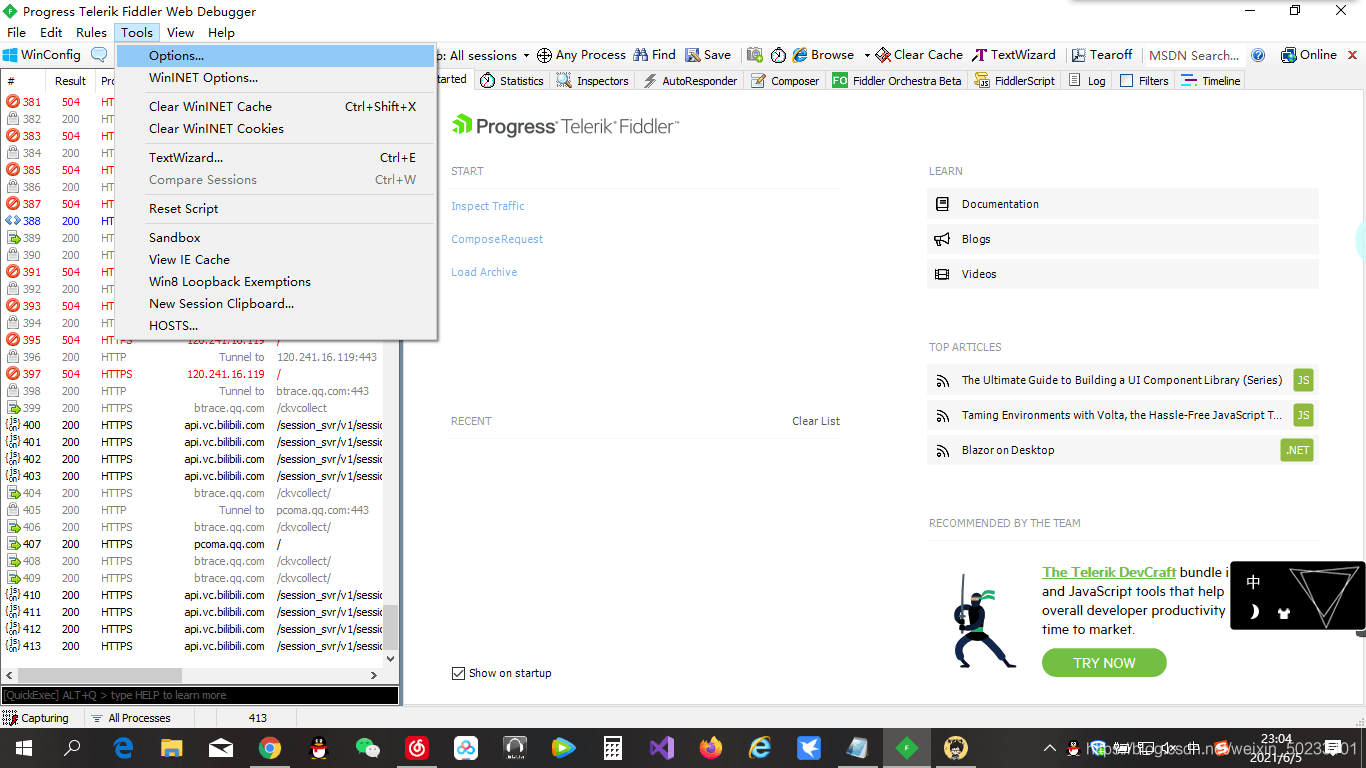Image resolution: width=1366 pixels, height=768 pixels.
Task: Select the Sandbox menu entry
Action: 277,238
